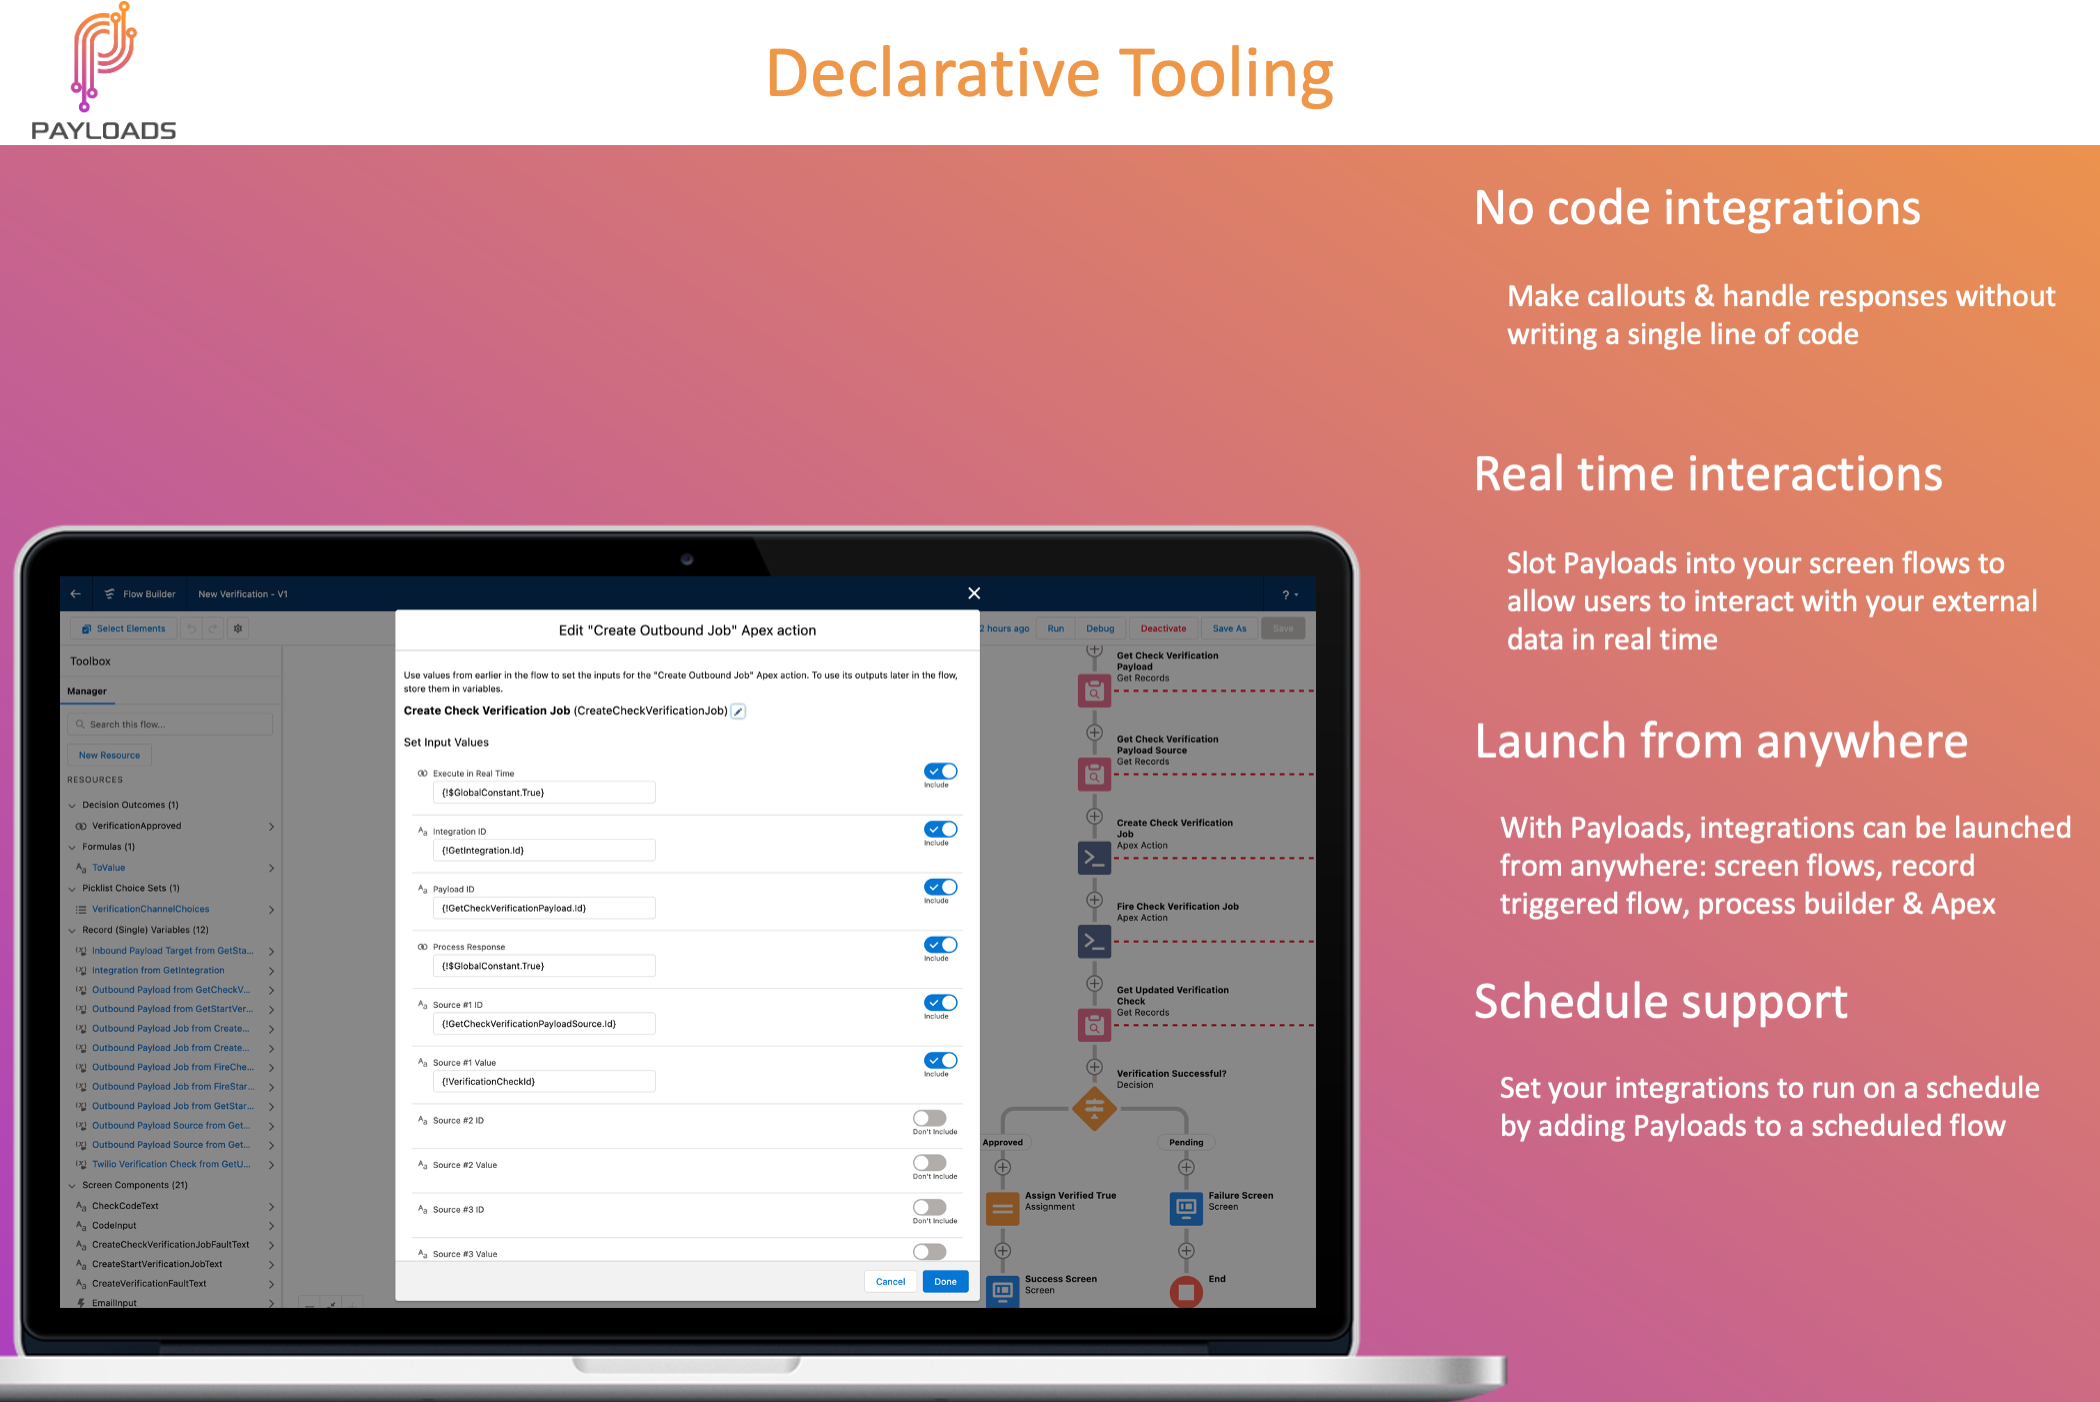This screenshot has height=1402, width=2100.
Task: Expand the VerificationChannelChoices chevron
Action: 271,909
